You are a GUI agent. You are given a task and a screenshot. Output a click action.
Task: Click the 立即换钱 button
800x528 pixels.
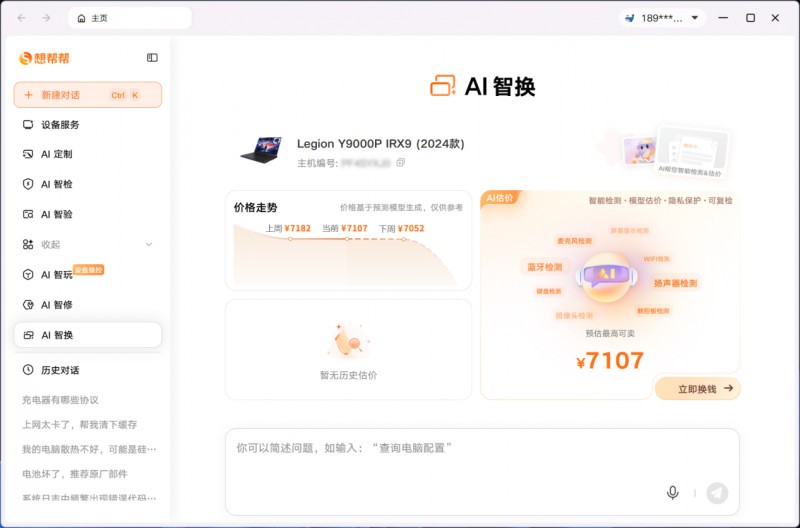click(697, 389)
